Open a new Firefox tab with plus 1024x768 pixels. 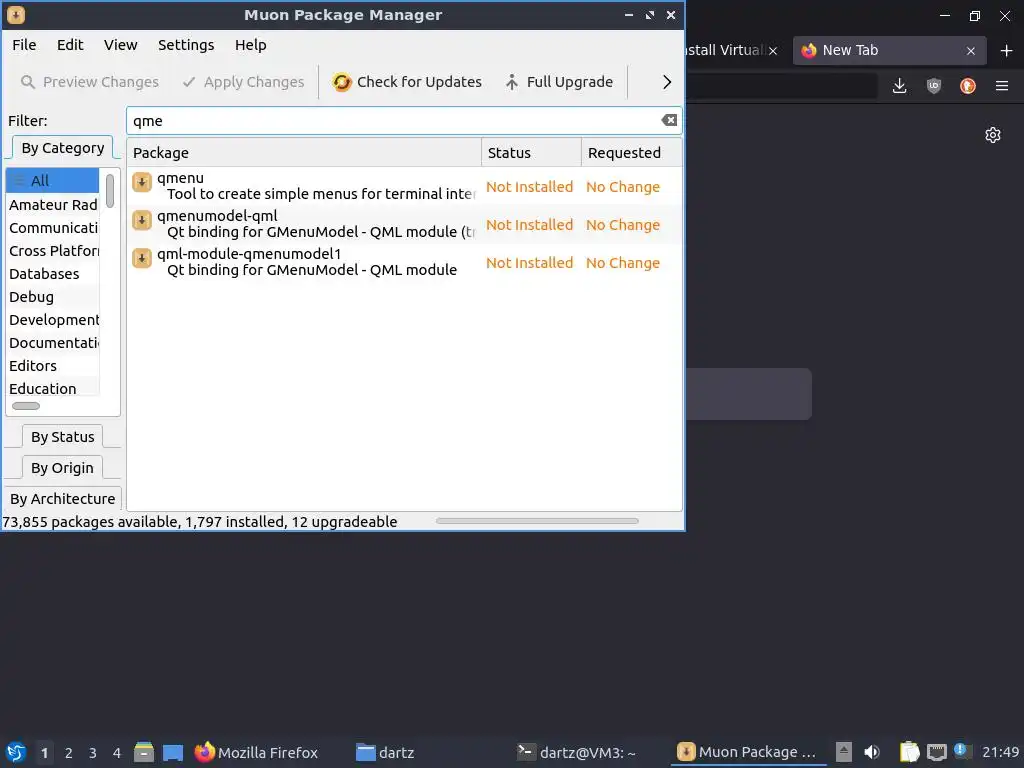[x=1006, y=51]
